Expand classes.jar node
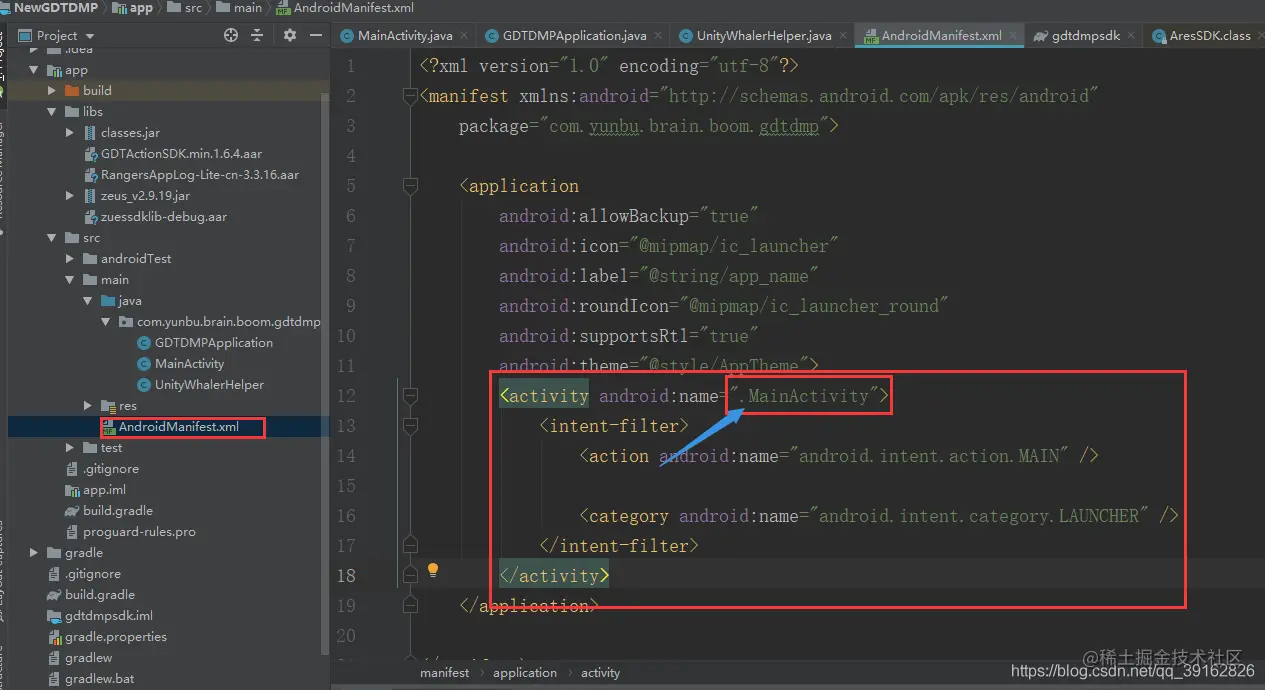This screenshot has height=690, width=1265. pyautogui.click(x=70, y=132)
